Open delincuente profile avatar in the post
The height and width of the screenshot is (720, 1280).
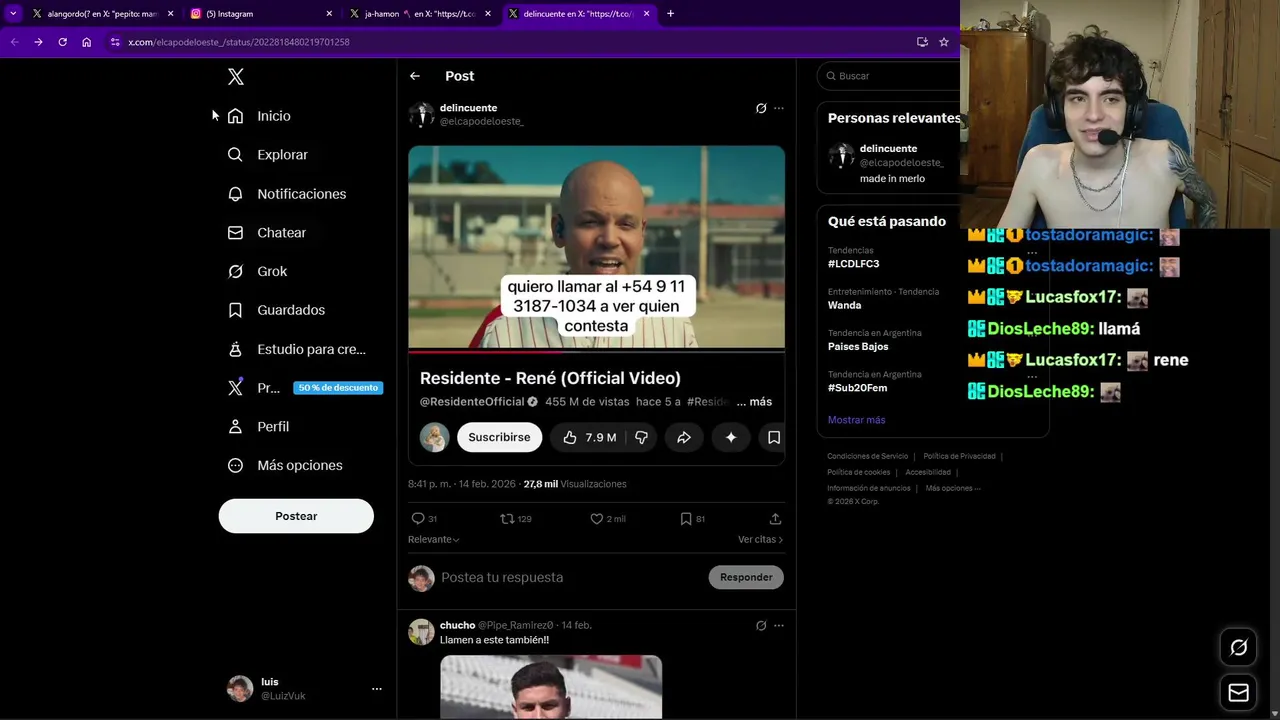pyautogui.click(x=421, y=115)
